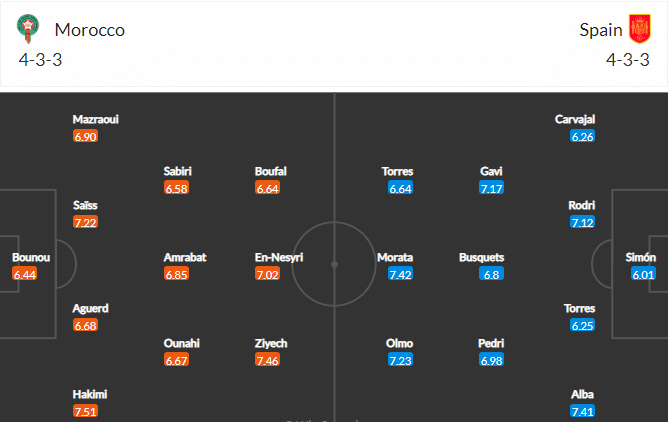Image resolution: width=668 pixels, height=422 pixels.
Task: Click the Spain team crest icon
Action: (x=640, y=29)
